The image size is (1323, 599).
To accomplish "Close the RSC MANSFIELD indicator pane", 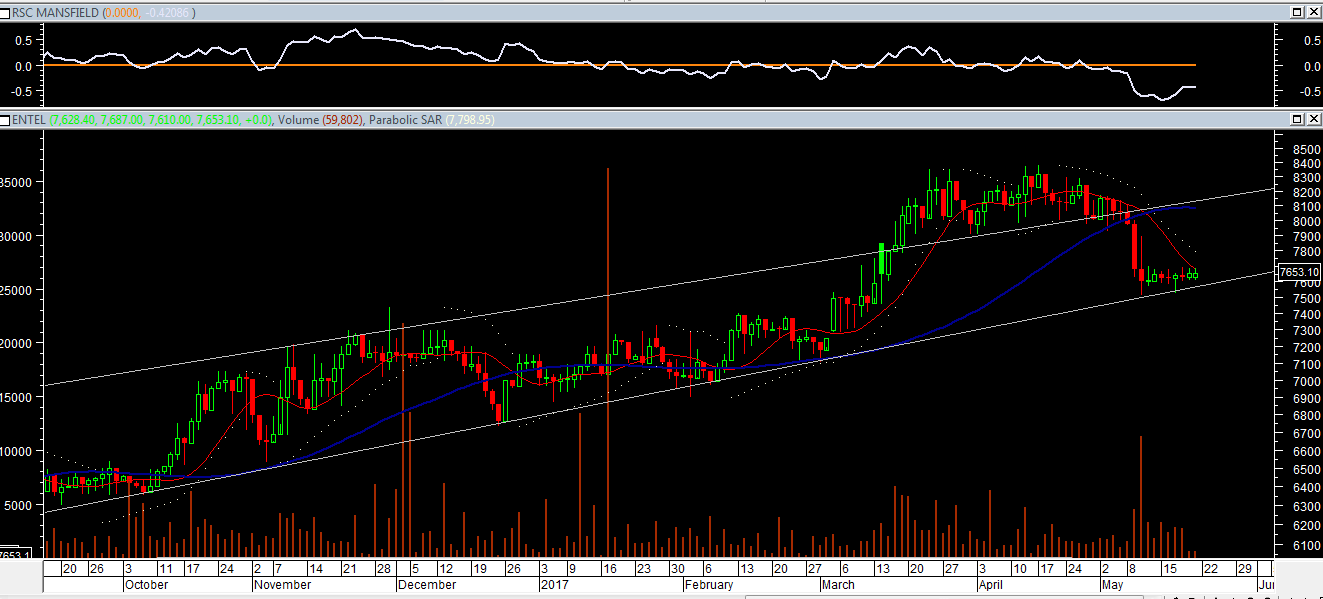I will point(1312,12).
